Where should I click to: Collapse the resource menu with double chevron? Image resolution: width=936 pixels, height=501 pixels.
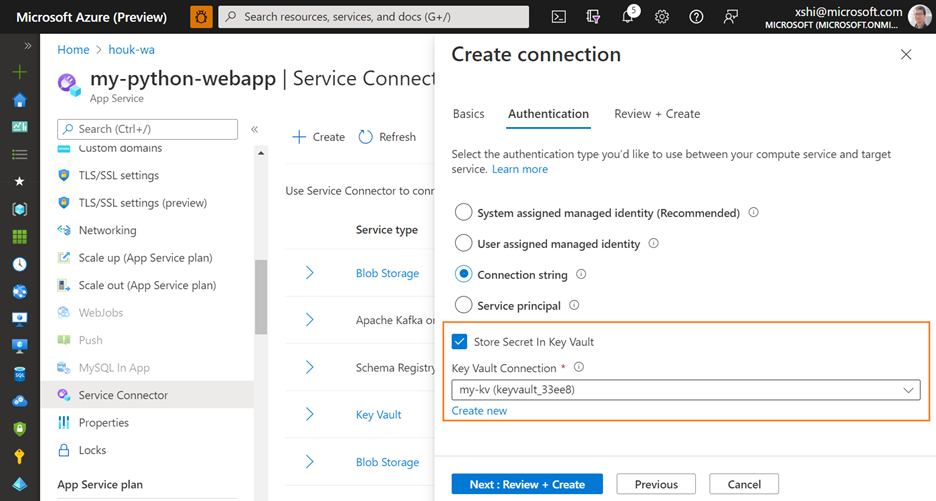point(254,129)
